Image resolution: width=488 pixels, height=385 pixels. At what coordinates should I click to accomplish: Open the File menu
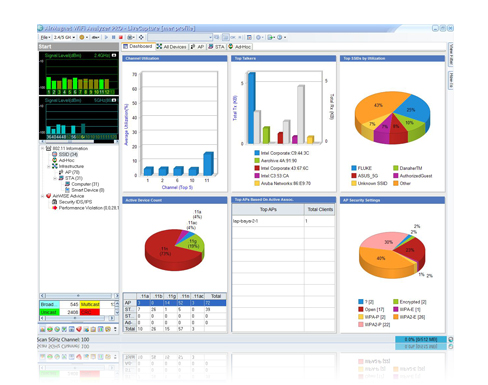(45, 37)
